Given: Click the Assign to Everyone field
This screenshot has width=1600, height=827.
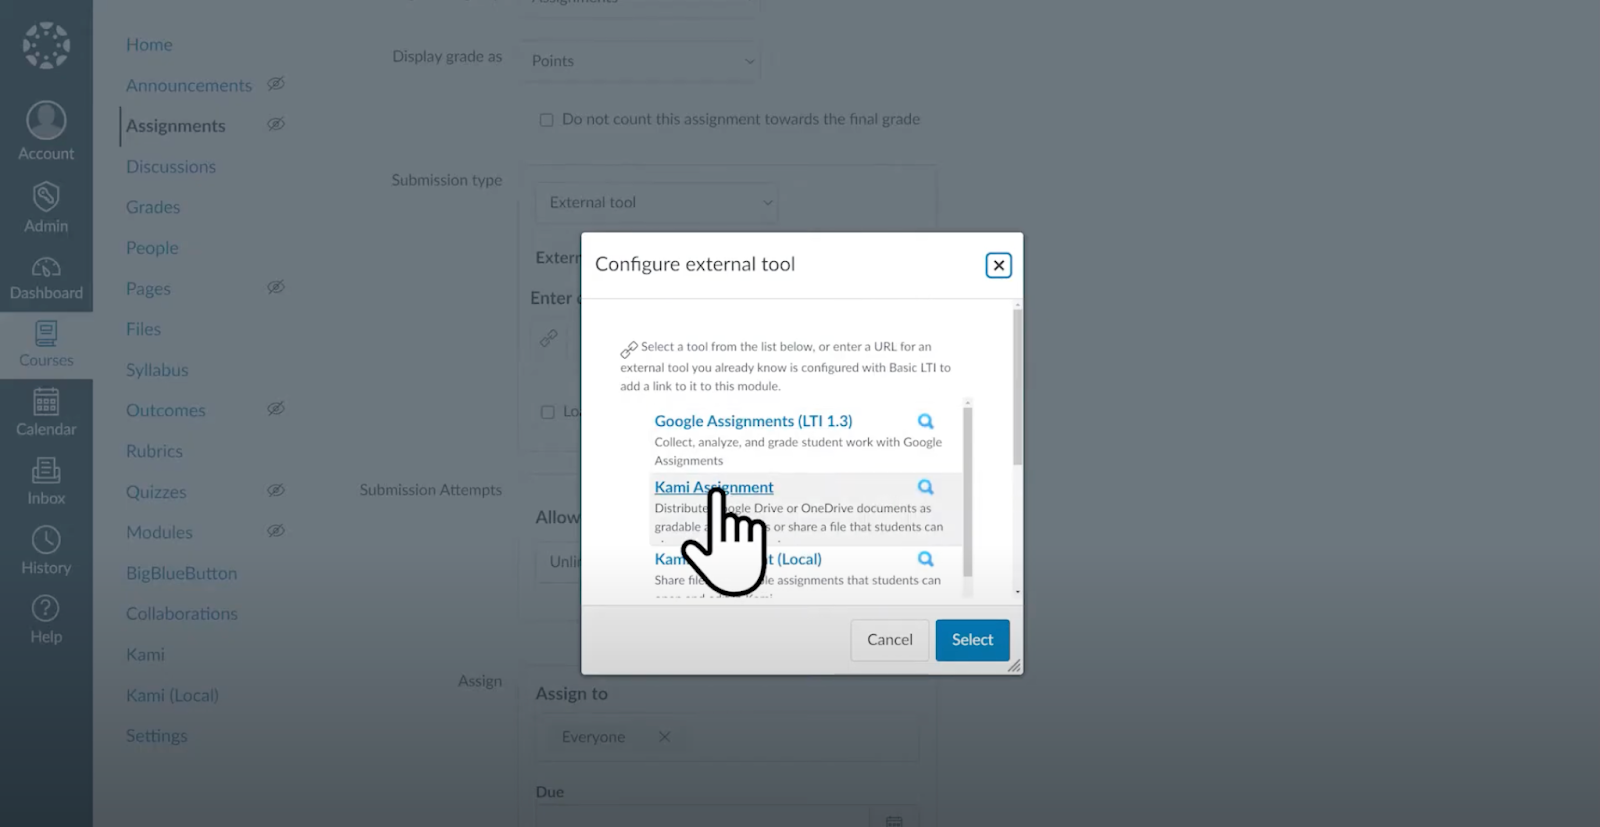Looking at the screenshot, I should click(x=727, y=737).
